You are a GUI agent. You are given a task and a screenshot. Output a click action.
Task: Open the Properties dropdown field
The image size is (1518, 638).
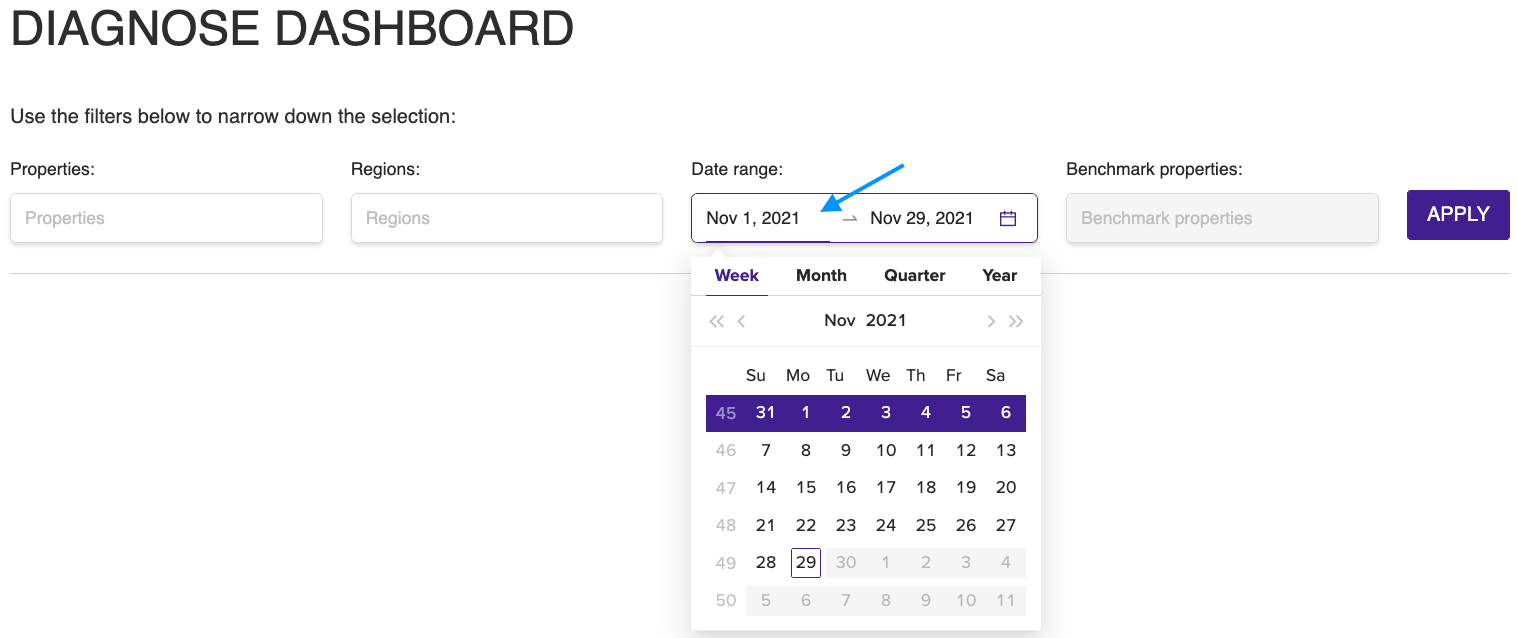[166, 218]
